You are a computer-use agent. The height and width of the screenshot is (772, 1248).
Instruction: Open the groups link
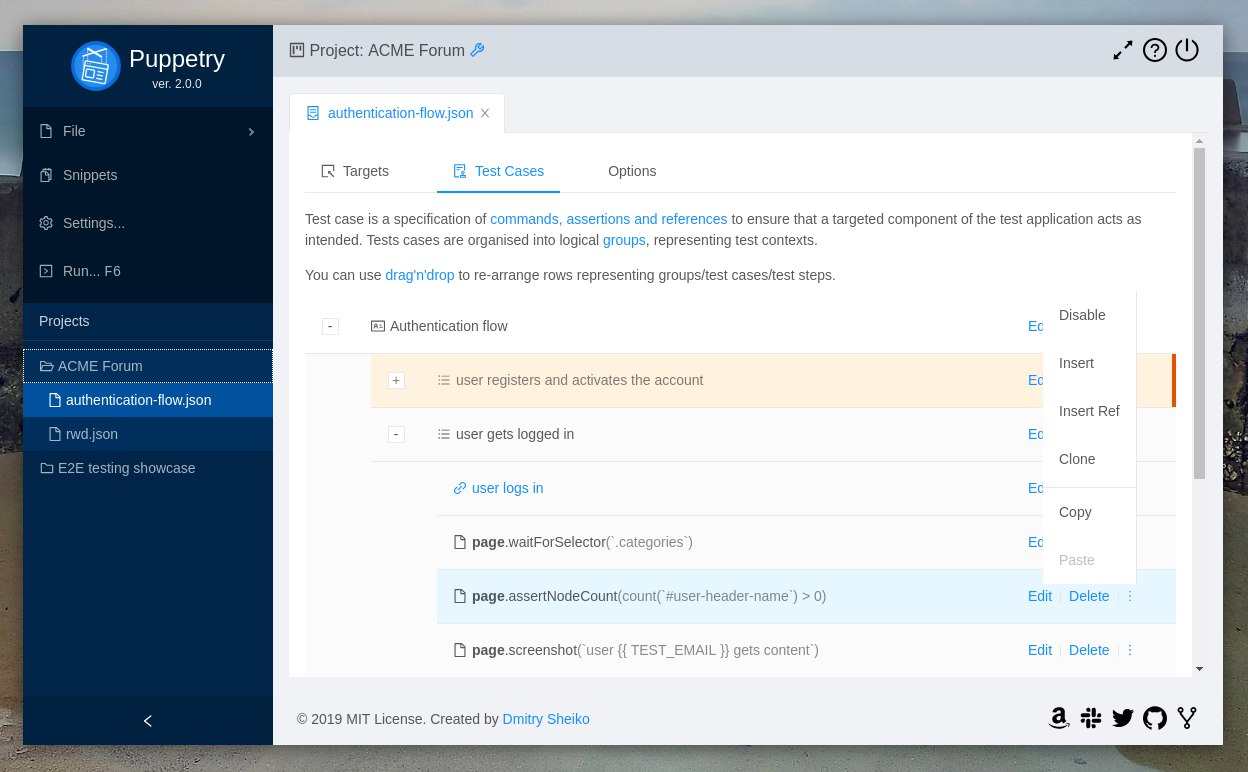pos(625,240)
